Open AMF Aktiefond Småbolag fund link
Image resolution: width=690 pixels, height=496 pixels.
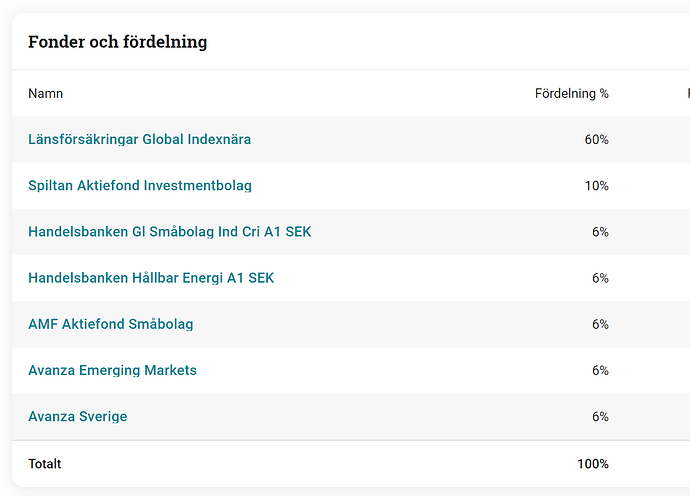(x=110, y=324)
